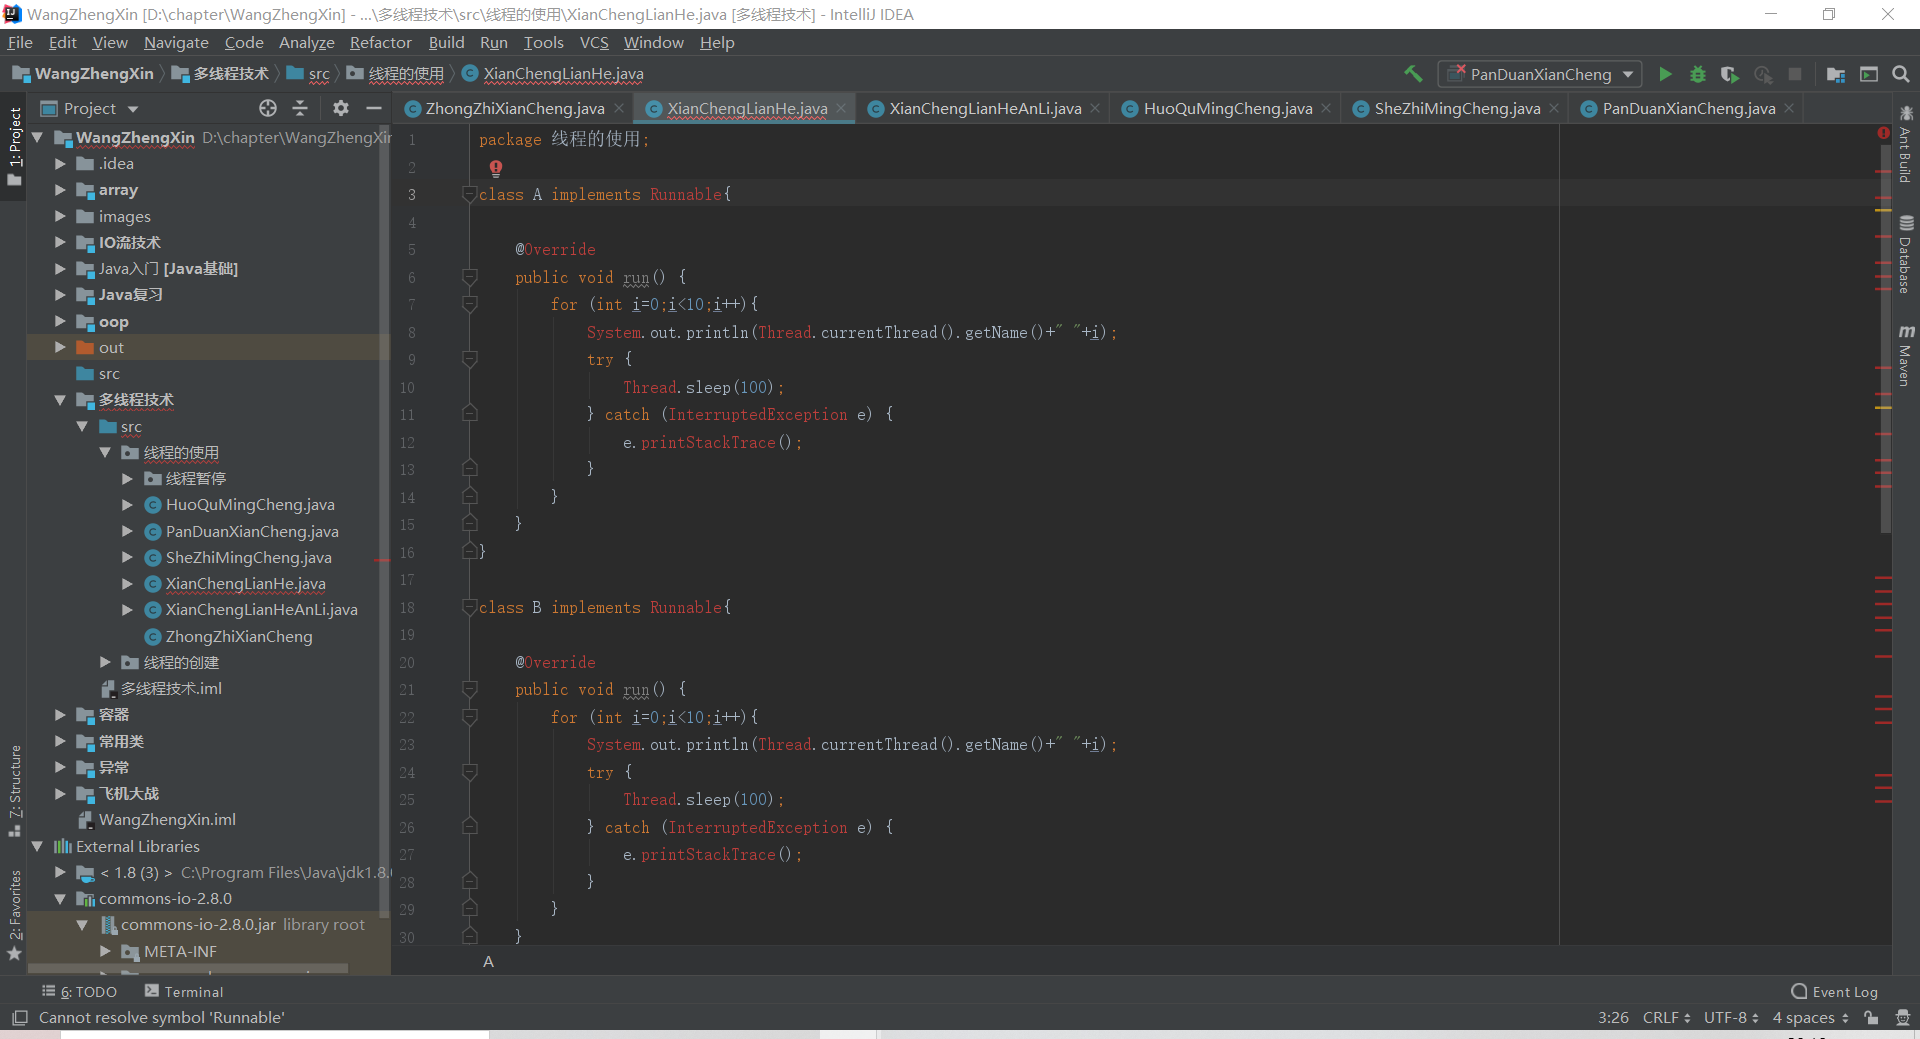Click the Build project hammer icon
Viewport: 1920px width, 1039px height.
[1413, 74]
